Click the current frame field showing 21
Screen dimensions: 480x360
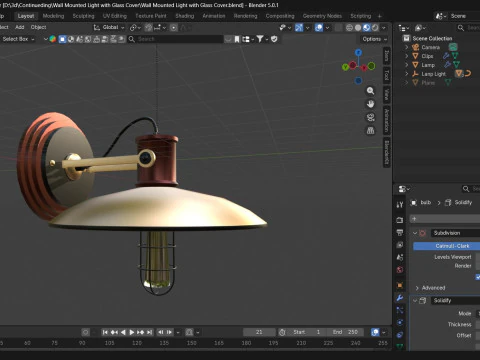coord(259,332)
